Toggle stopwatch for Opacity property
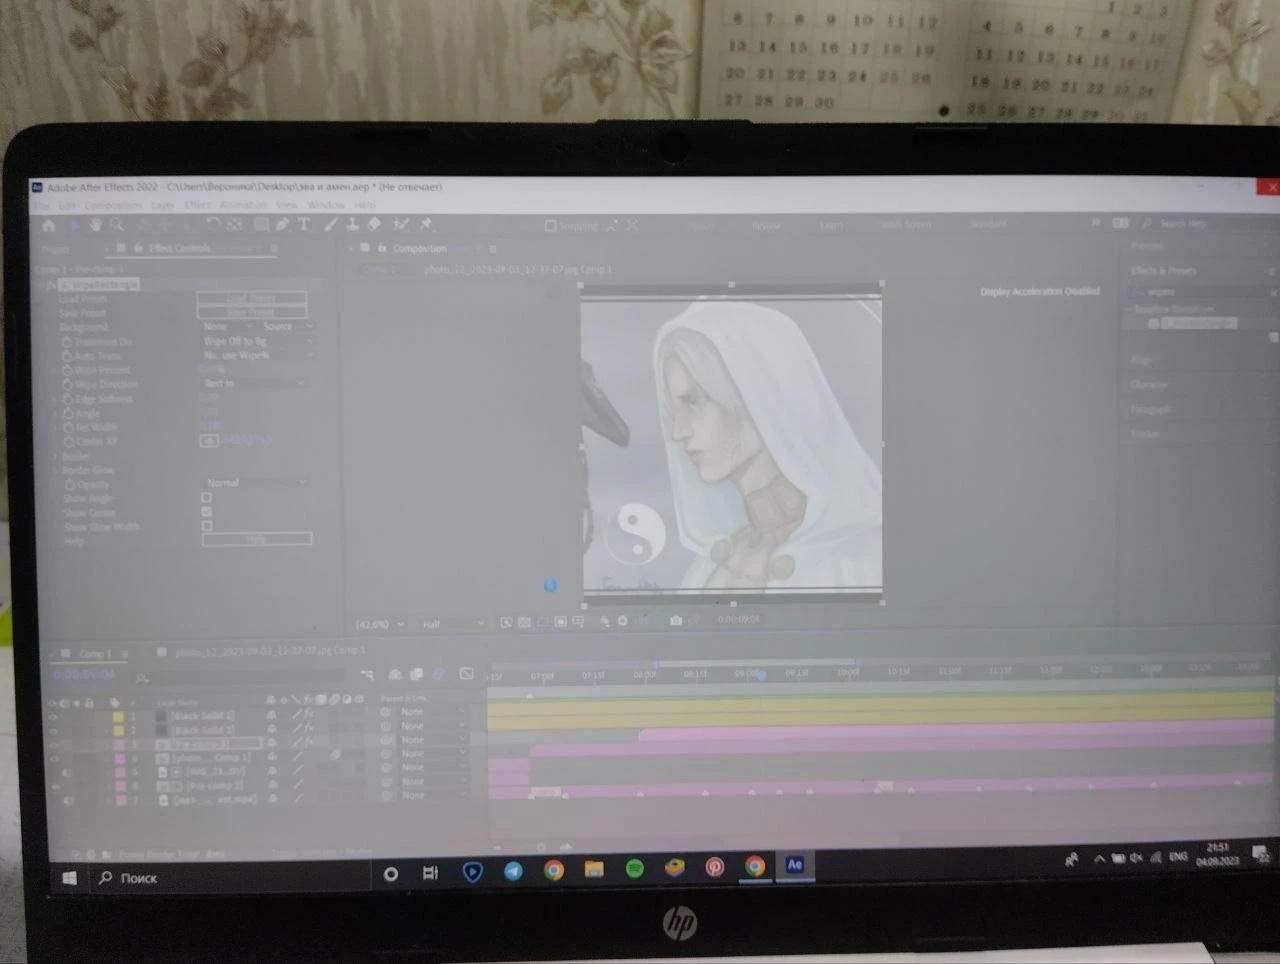This screenshot has width=1280, height=964. [x=69, y=484]
